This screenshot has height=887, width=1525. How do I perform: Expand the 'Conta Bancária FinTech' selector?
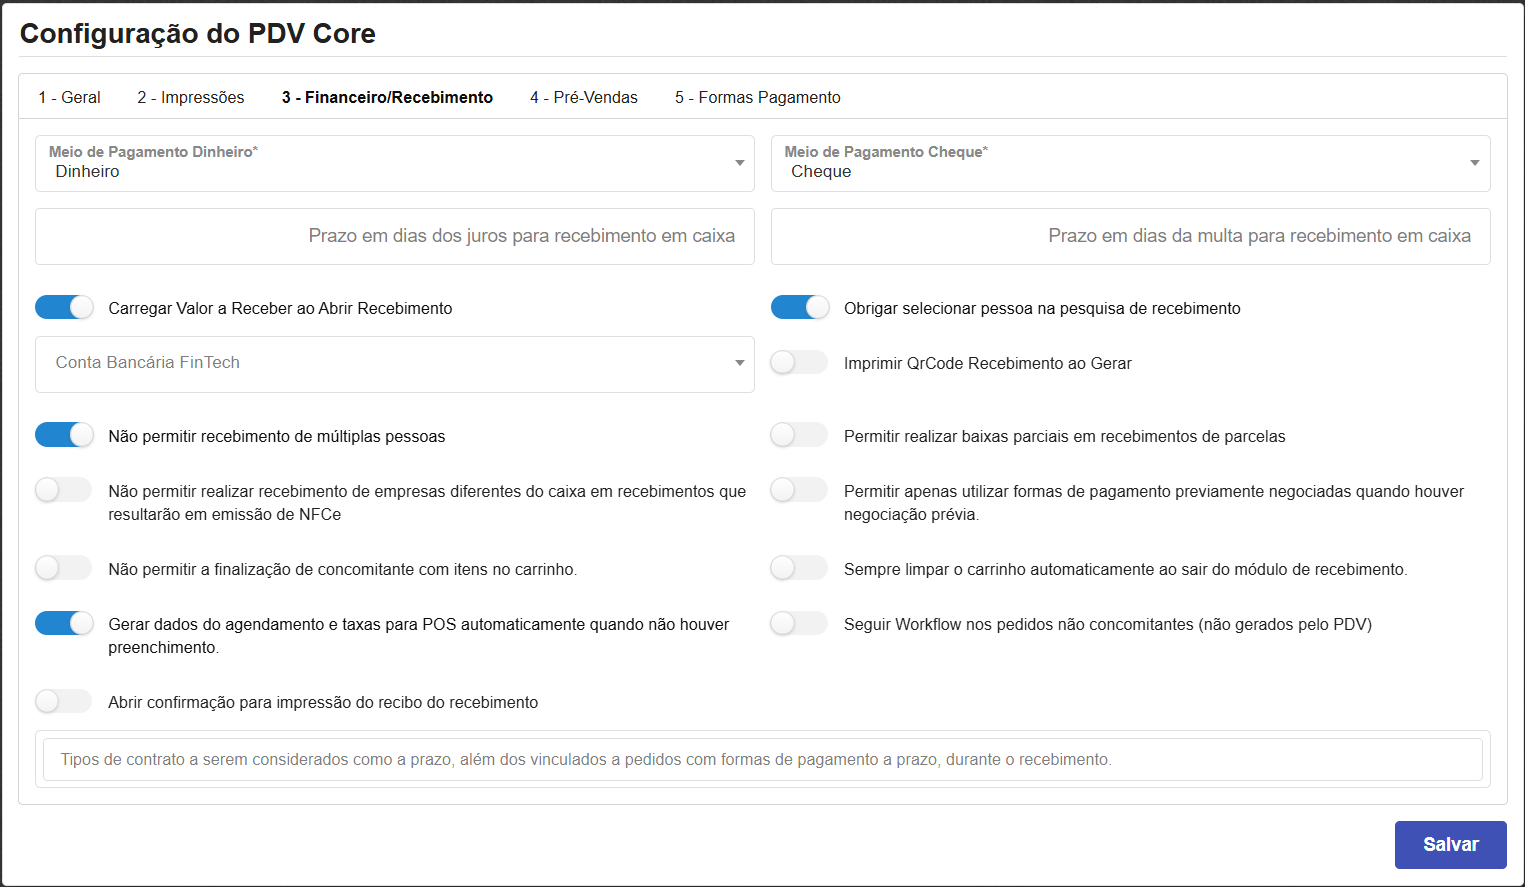[x=740, y=363]
